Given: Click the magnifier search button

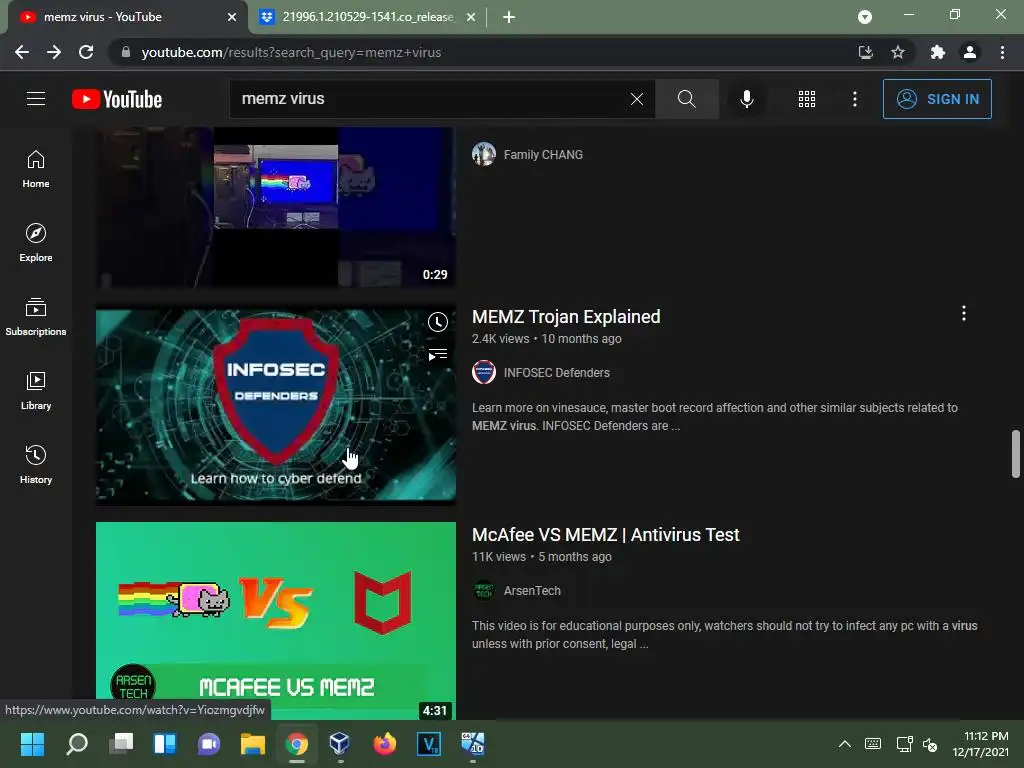Looking at the screenshot, I should coord(686,99).
